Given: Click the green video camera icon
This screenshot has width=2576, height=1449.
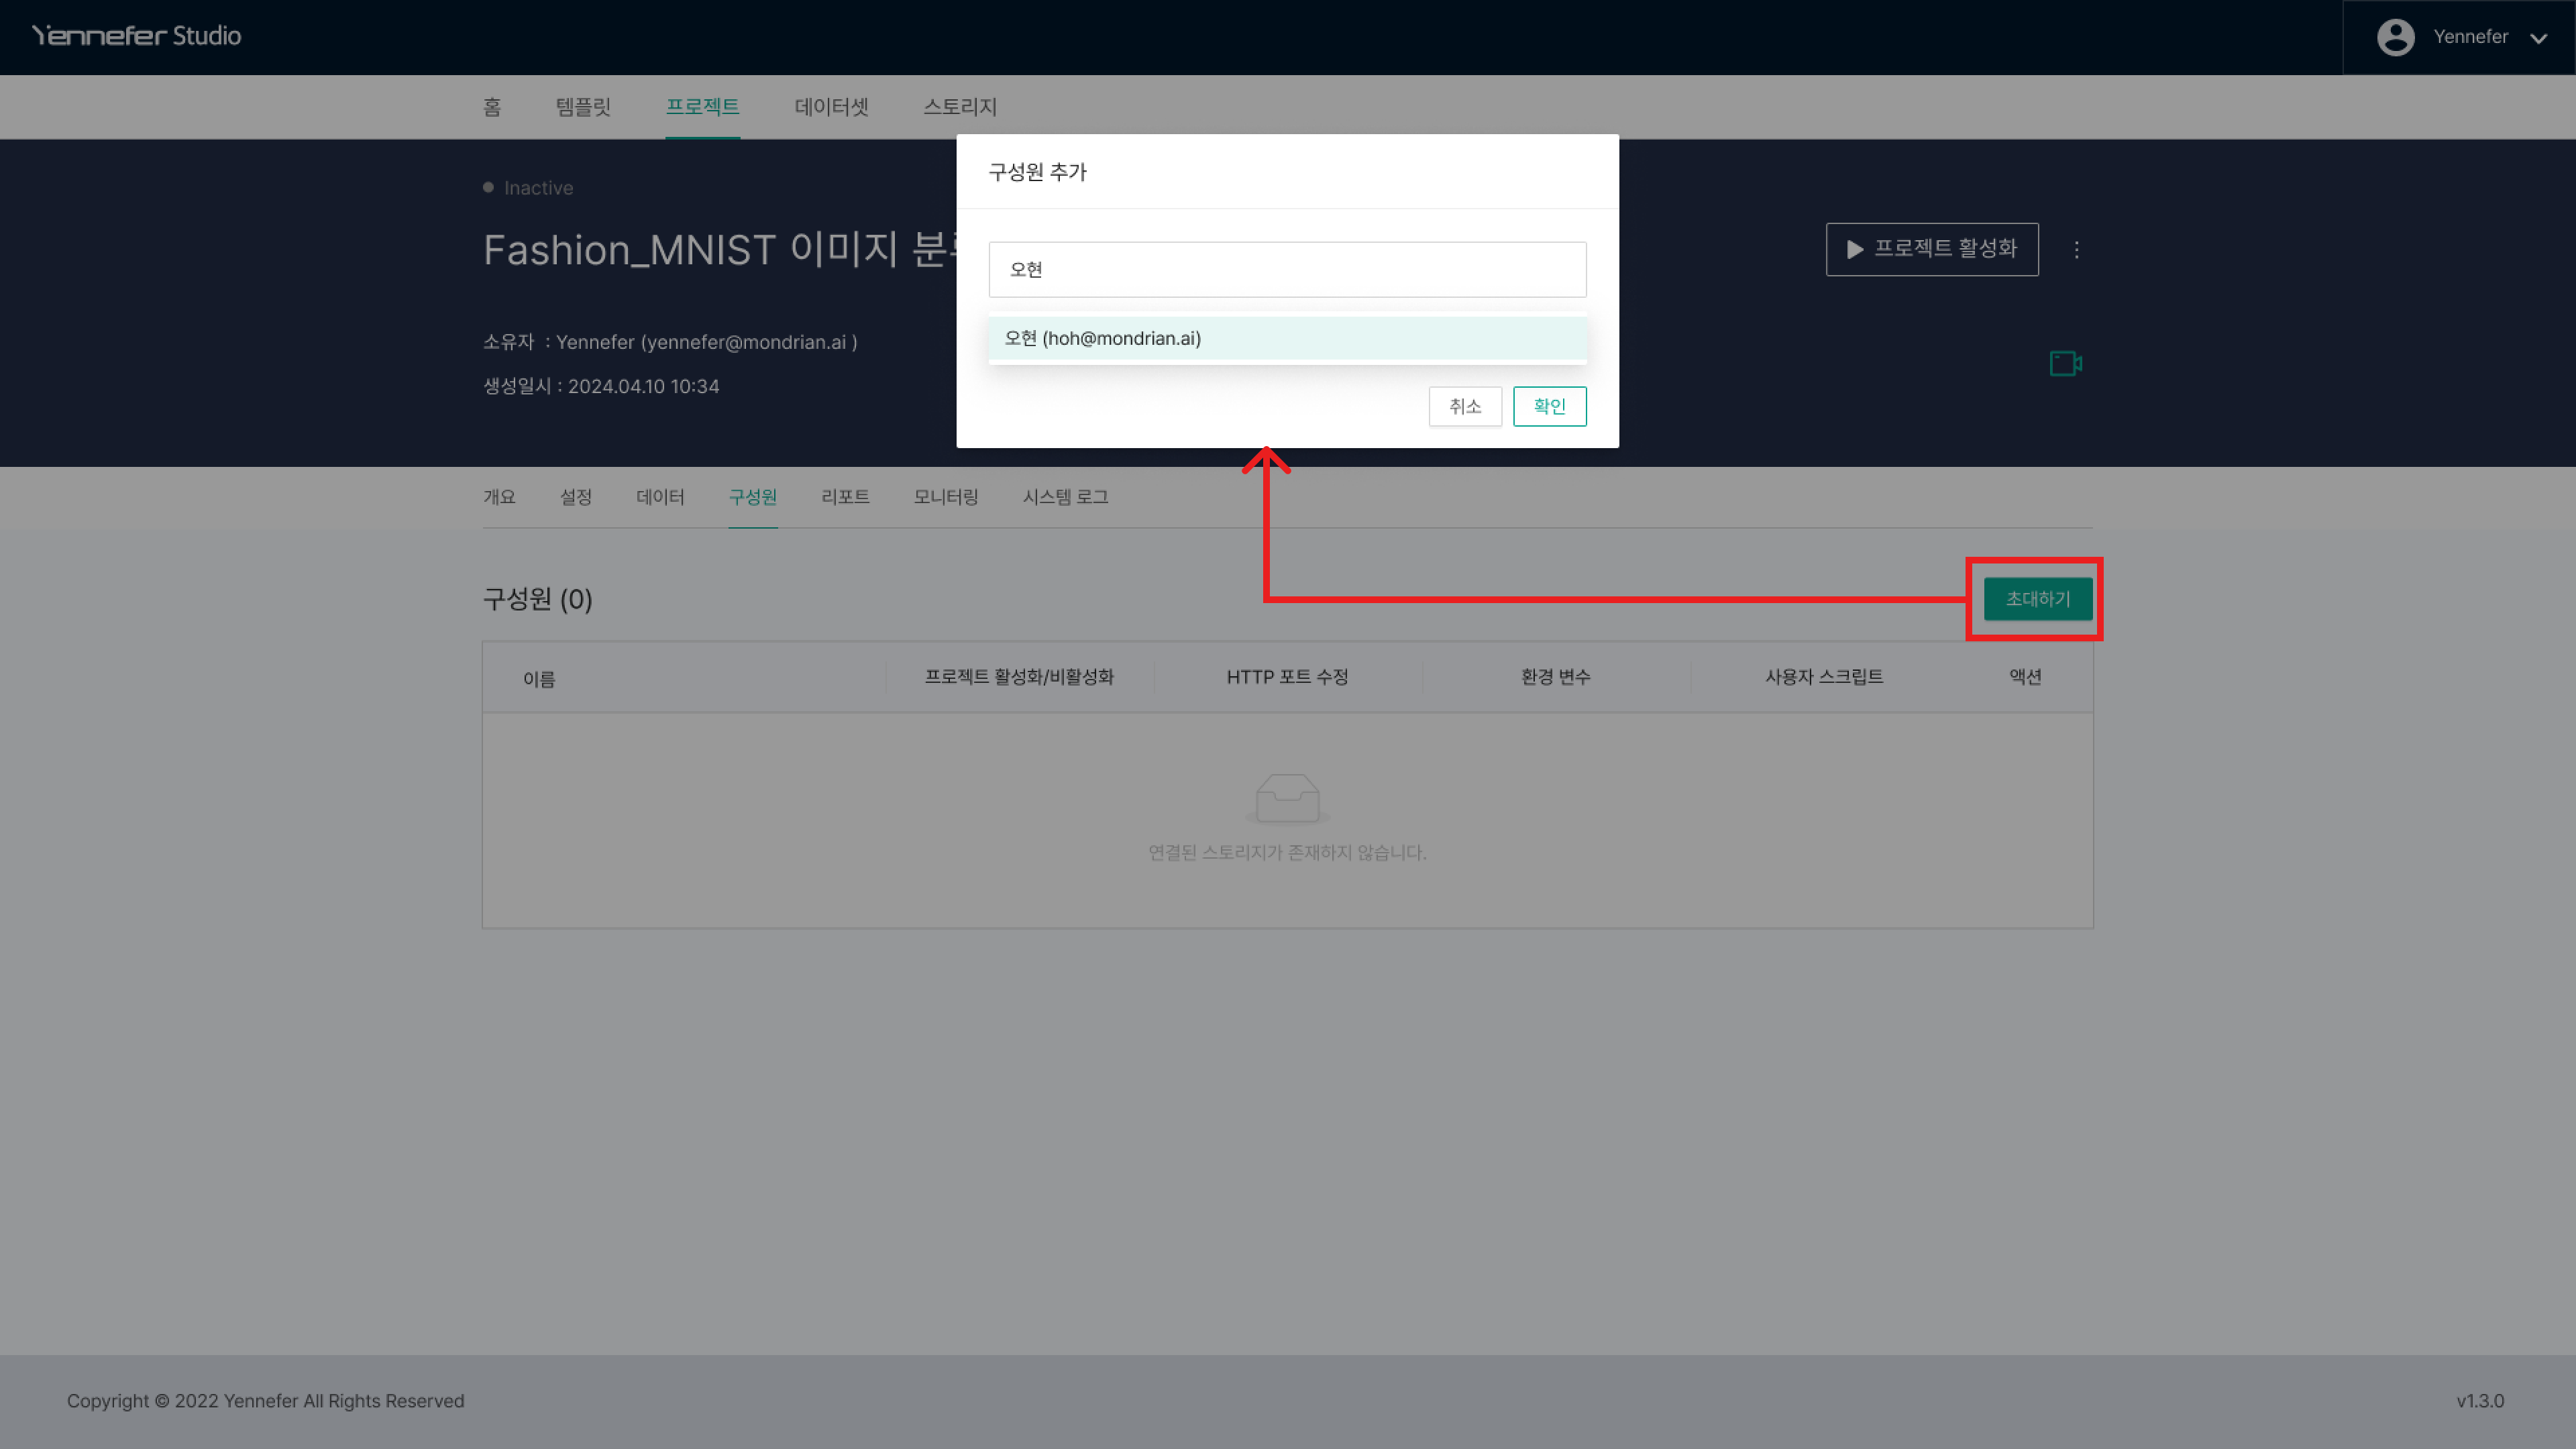Looking at the screenshot, I should click(2065, 363).
